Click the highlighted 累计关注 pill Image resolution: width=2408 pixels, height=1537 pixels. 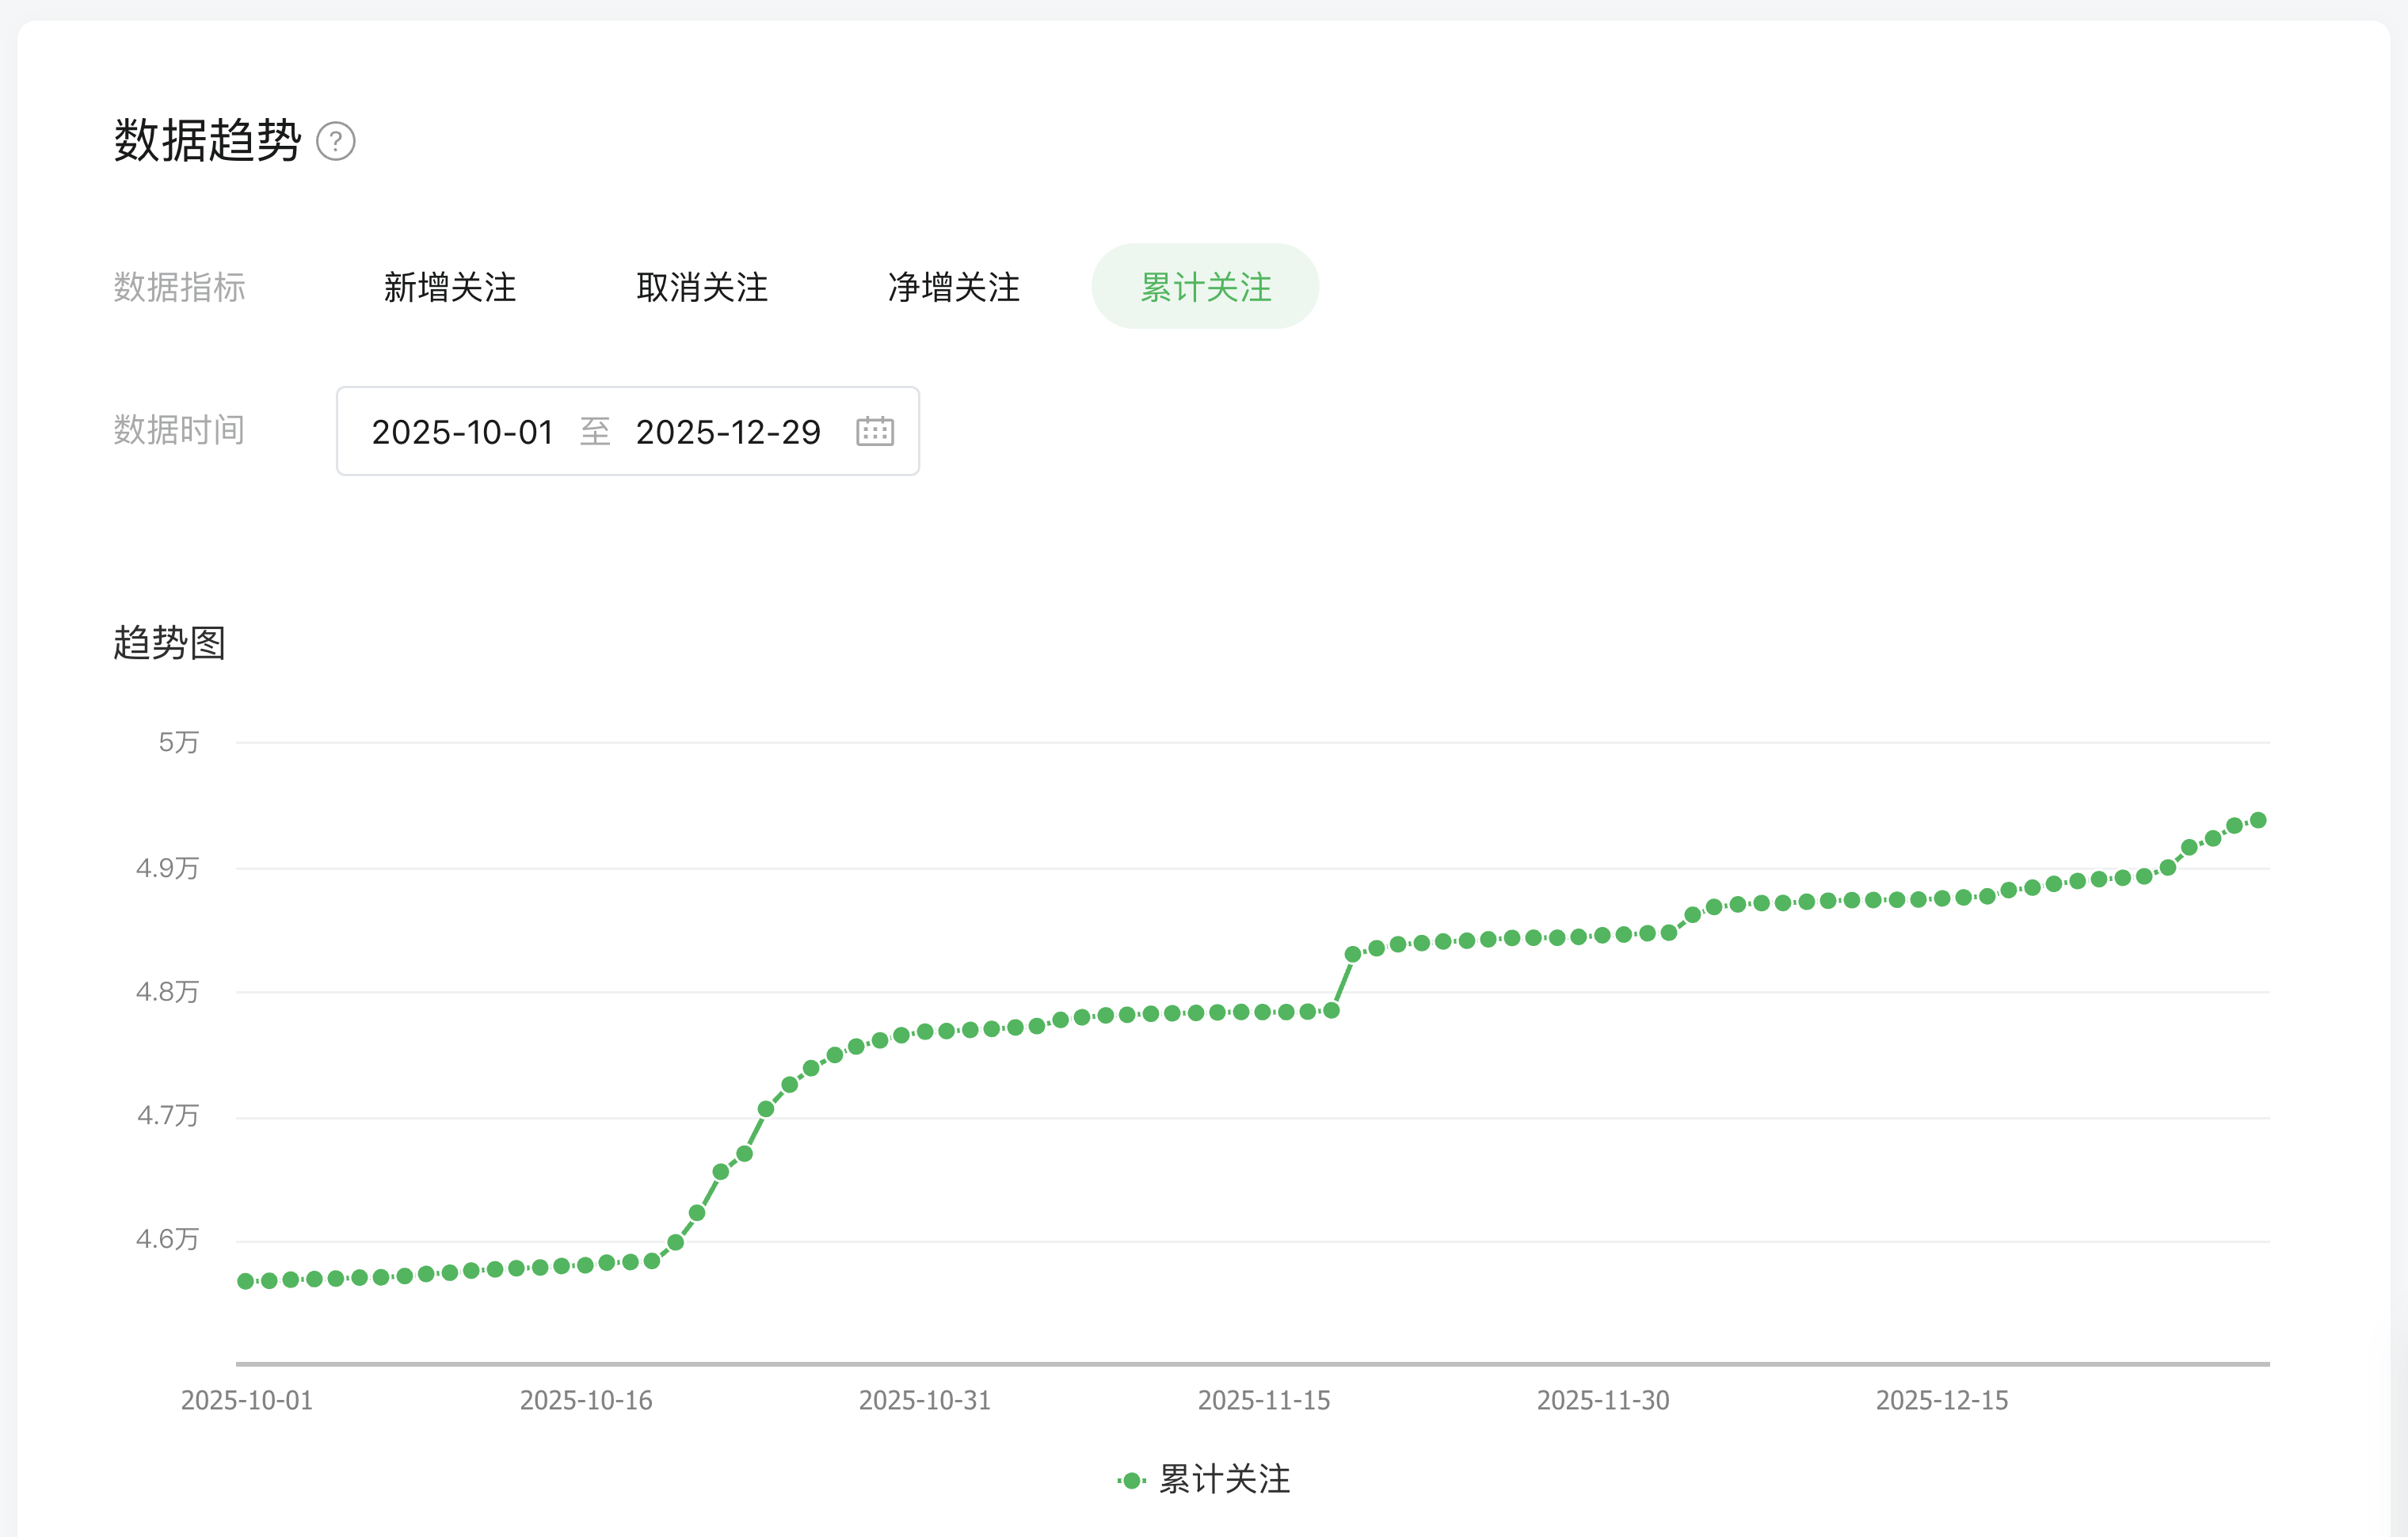[1204, 287]
